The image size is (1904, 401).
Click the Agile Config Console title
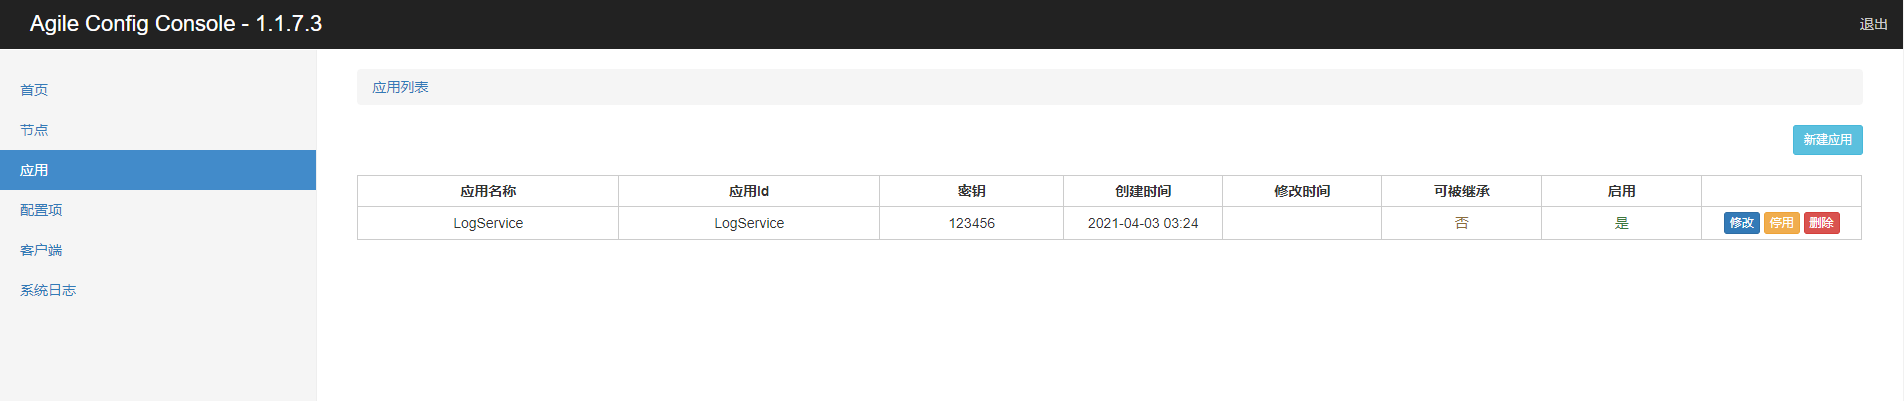click(x=176, y=24)
